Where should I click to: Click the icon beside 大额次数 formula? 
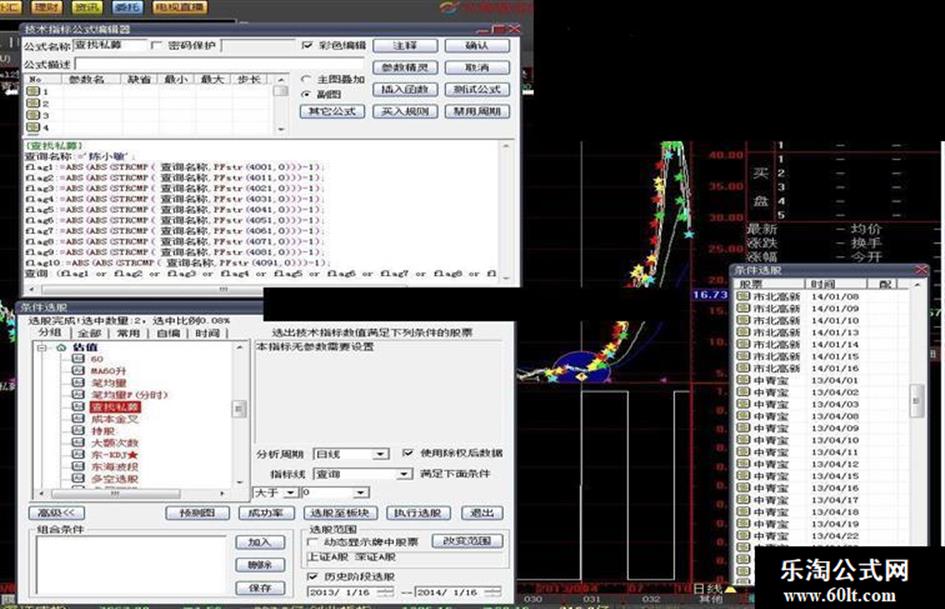tap(80, 443)
